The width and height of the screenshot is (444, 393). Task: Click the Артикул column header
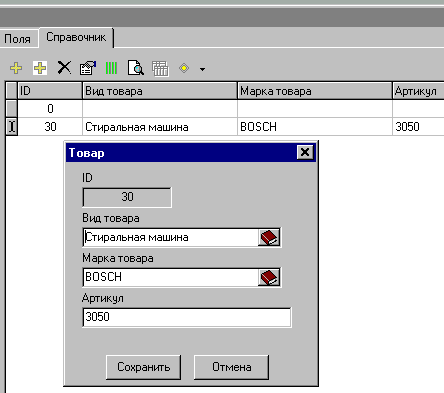(418, 91)
